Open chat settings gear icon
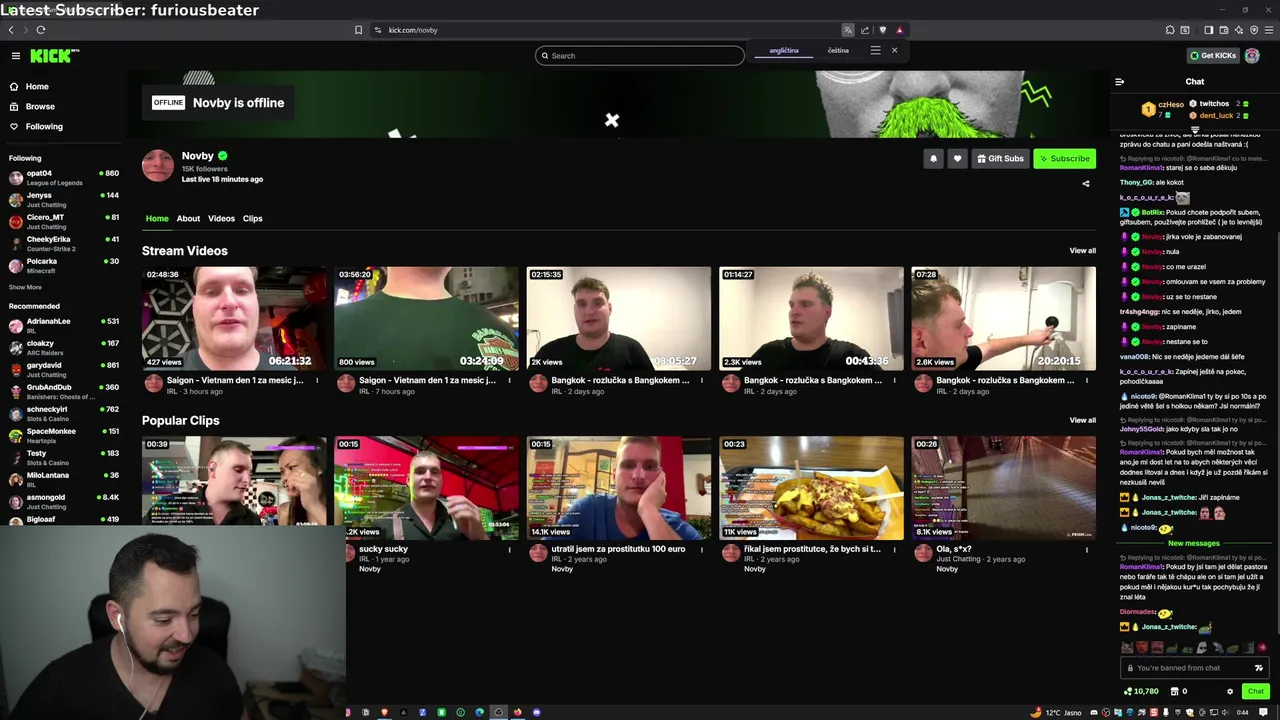Image resolution: width=1280 pixels, height=720 pixels. [1230, 691]
